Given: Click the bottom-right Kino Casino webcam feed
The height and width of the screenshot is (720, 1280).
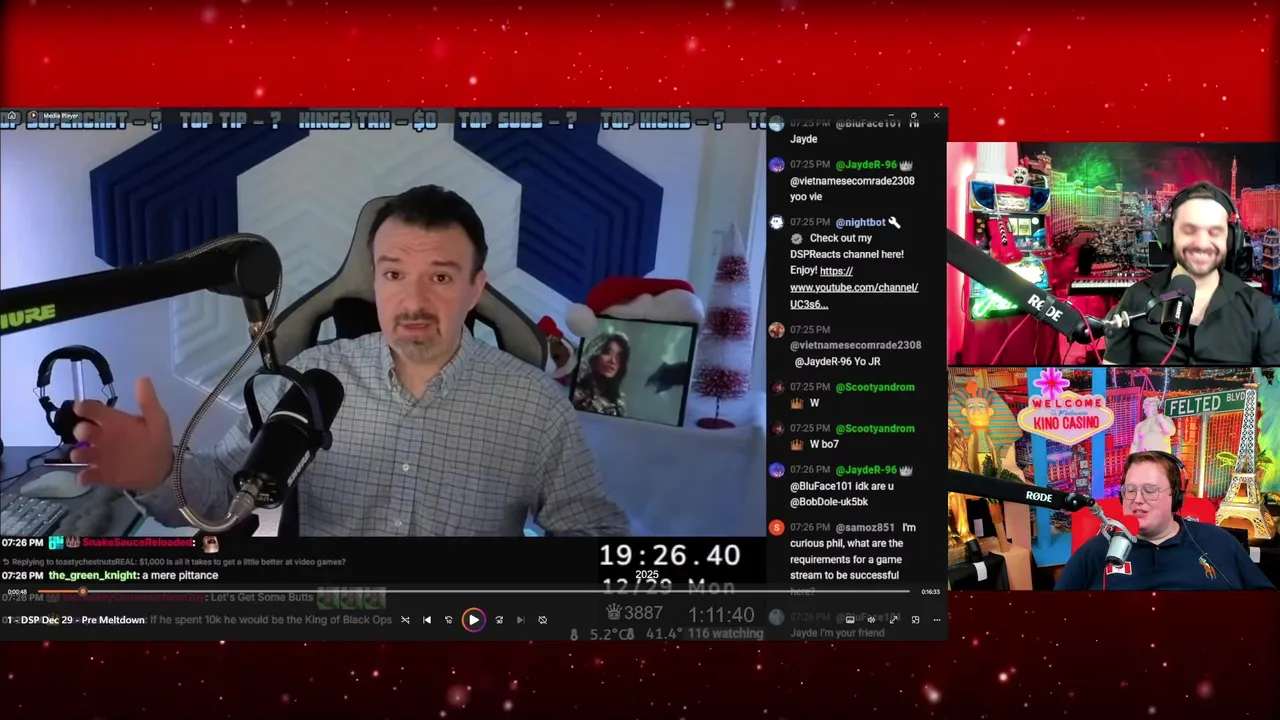Looking at the screenshot, I should point(1113,479).
